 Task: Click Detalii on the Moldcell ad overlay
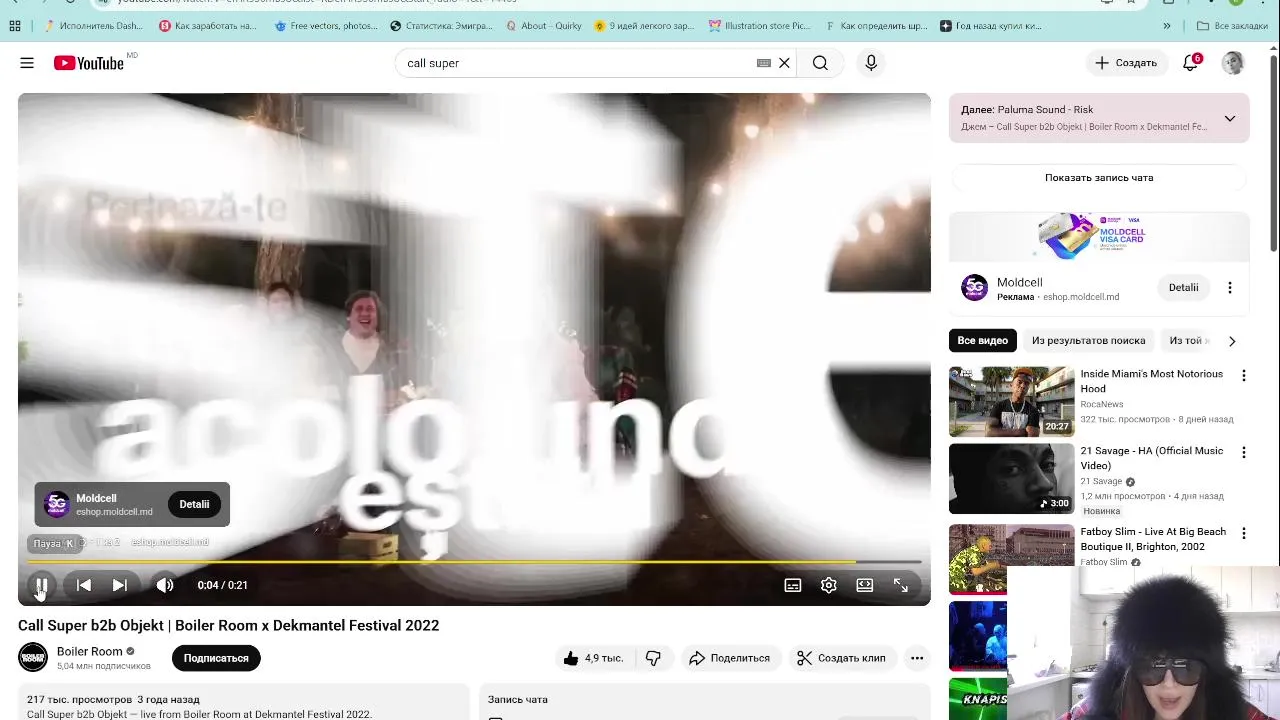pos(194,504)
